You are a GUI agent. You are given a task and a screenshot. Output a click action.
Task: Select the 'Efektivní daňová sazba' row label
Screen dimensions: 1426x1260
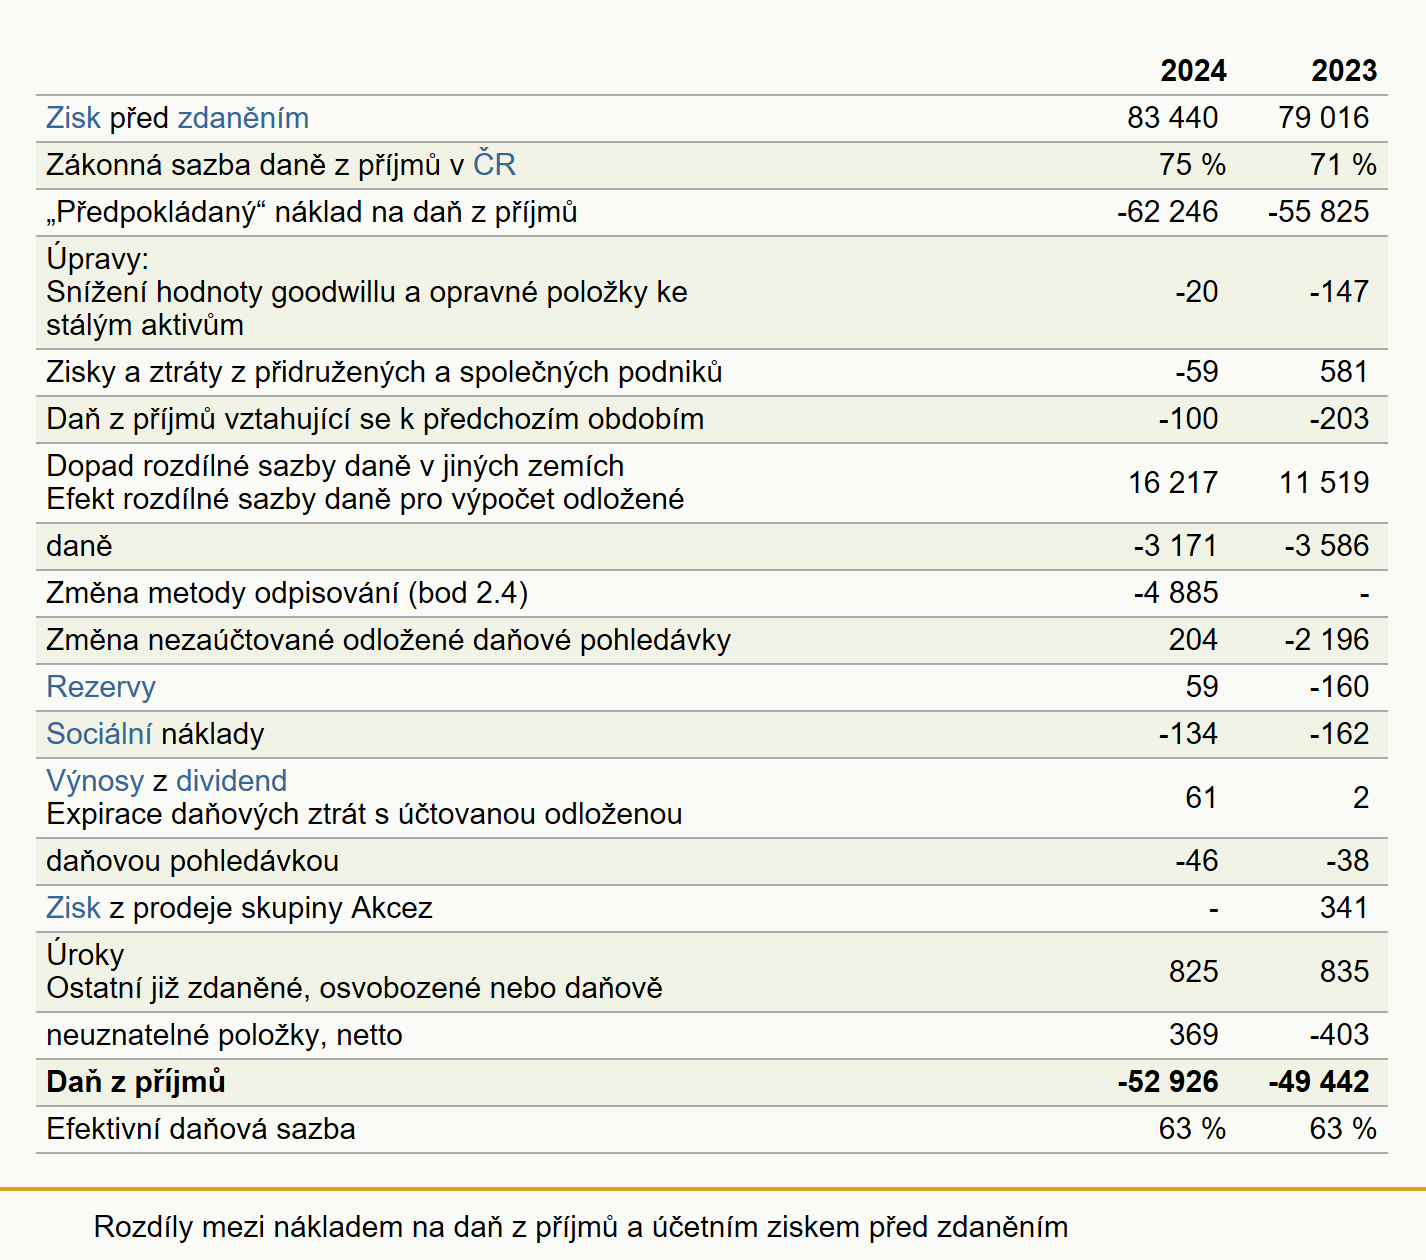pyautogui.click(x=201, y=1129)
